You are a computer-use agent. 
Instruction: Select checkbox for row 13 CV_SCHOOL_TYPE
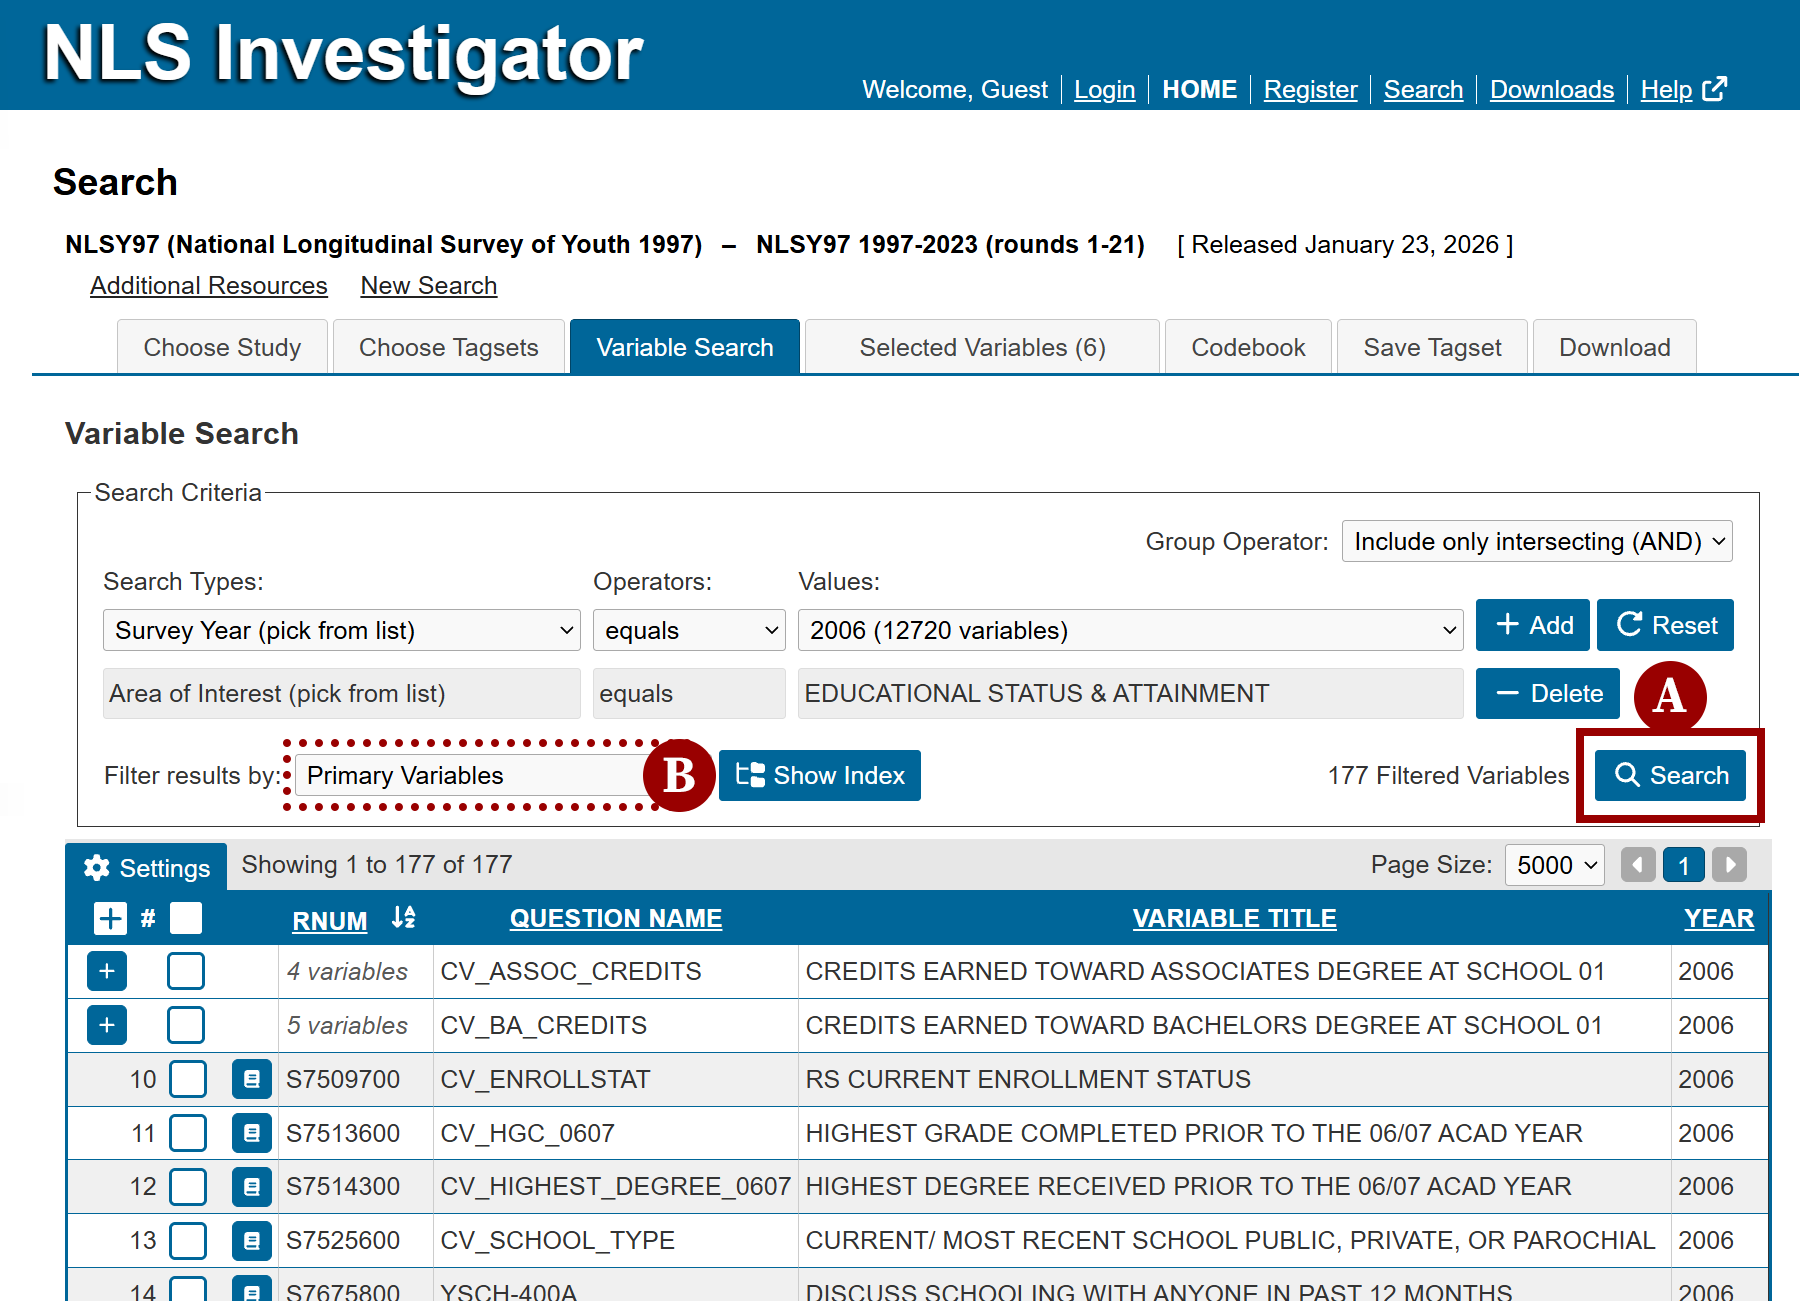188,1240
